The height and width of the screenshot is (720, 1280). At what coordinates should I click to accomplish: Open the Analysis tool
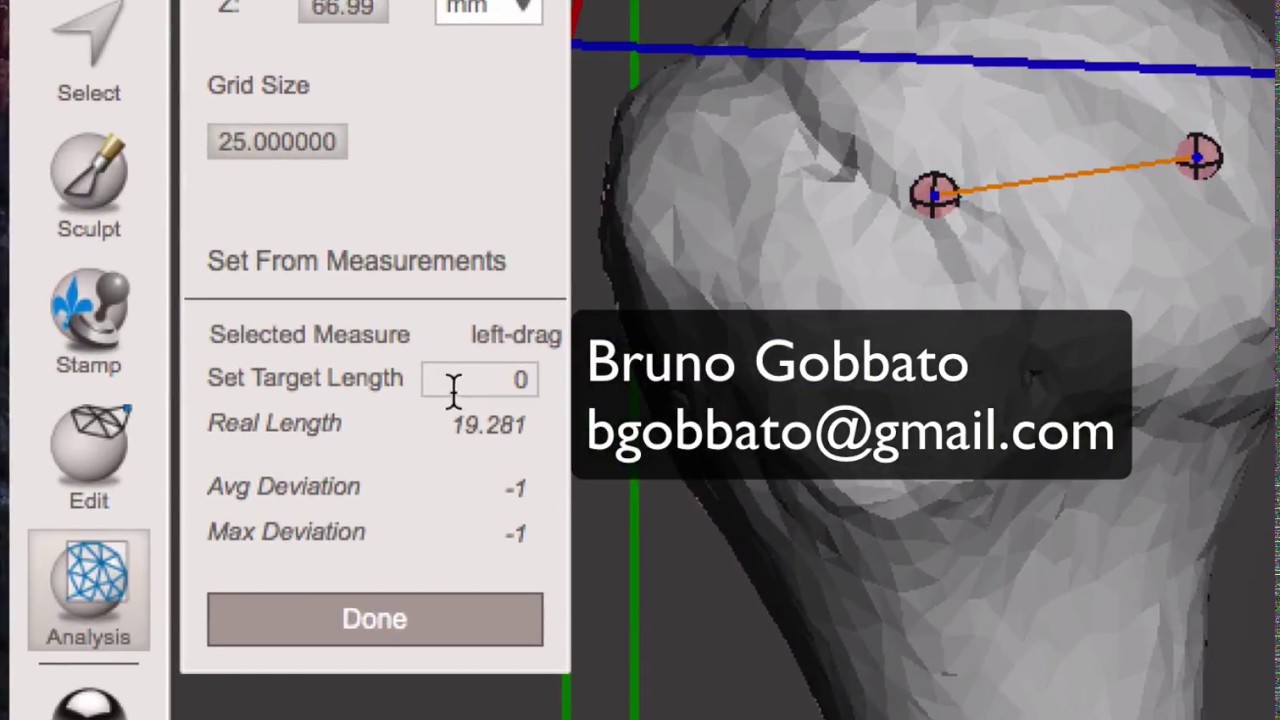88,592
